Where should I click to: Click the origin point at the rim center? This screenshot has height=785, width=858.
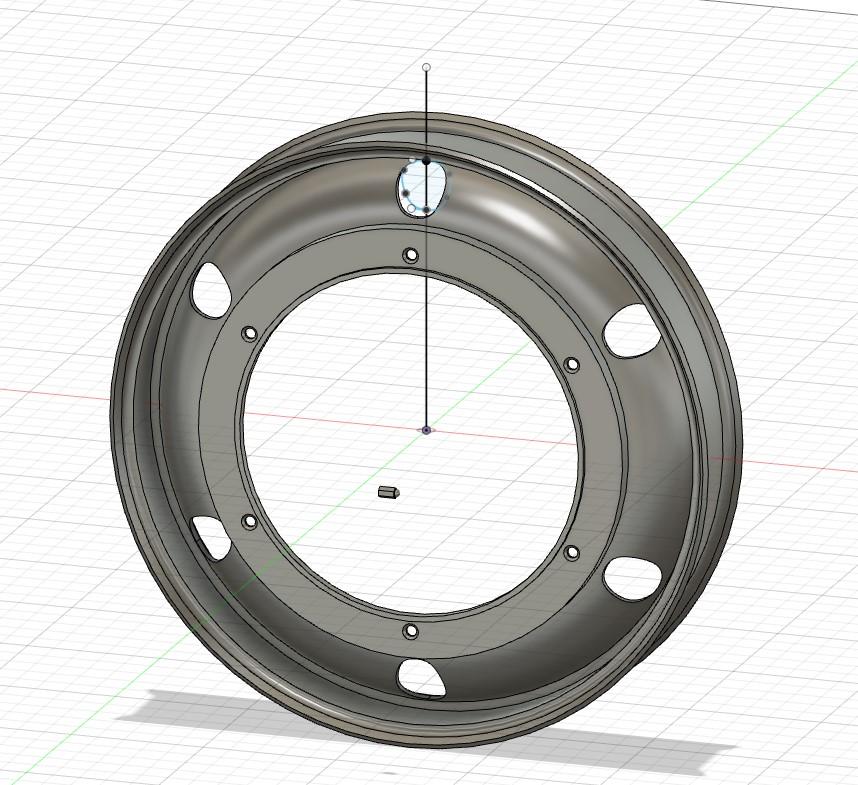(427, 430)
